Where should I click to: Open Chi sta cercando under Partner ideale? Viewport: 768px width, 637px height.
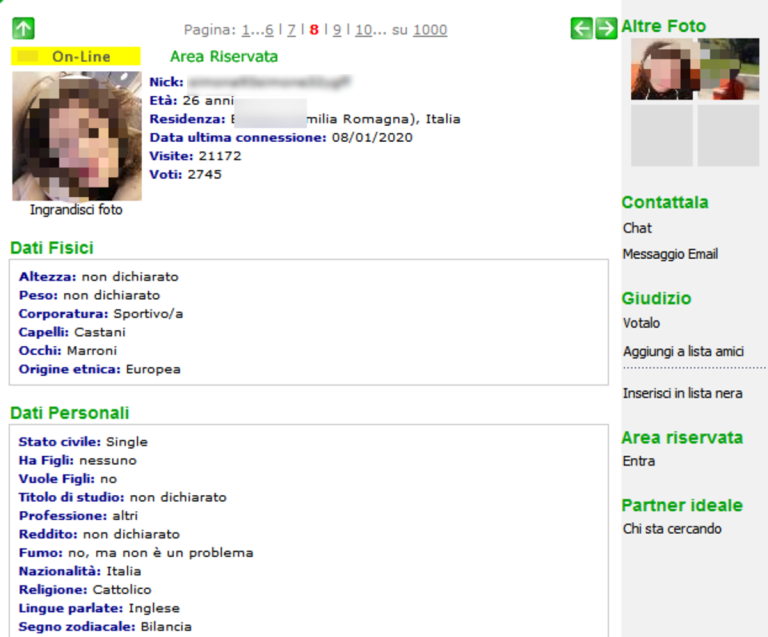[671, 528]
